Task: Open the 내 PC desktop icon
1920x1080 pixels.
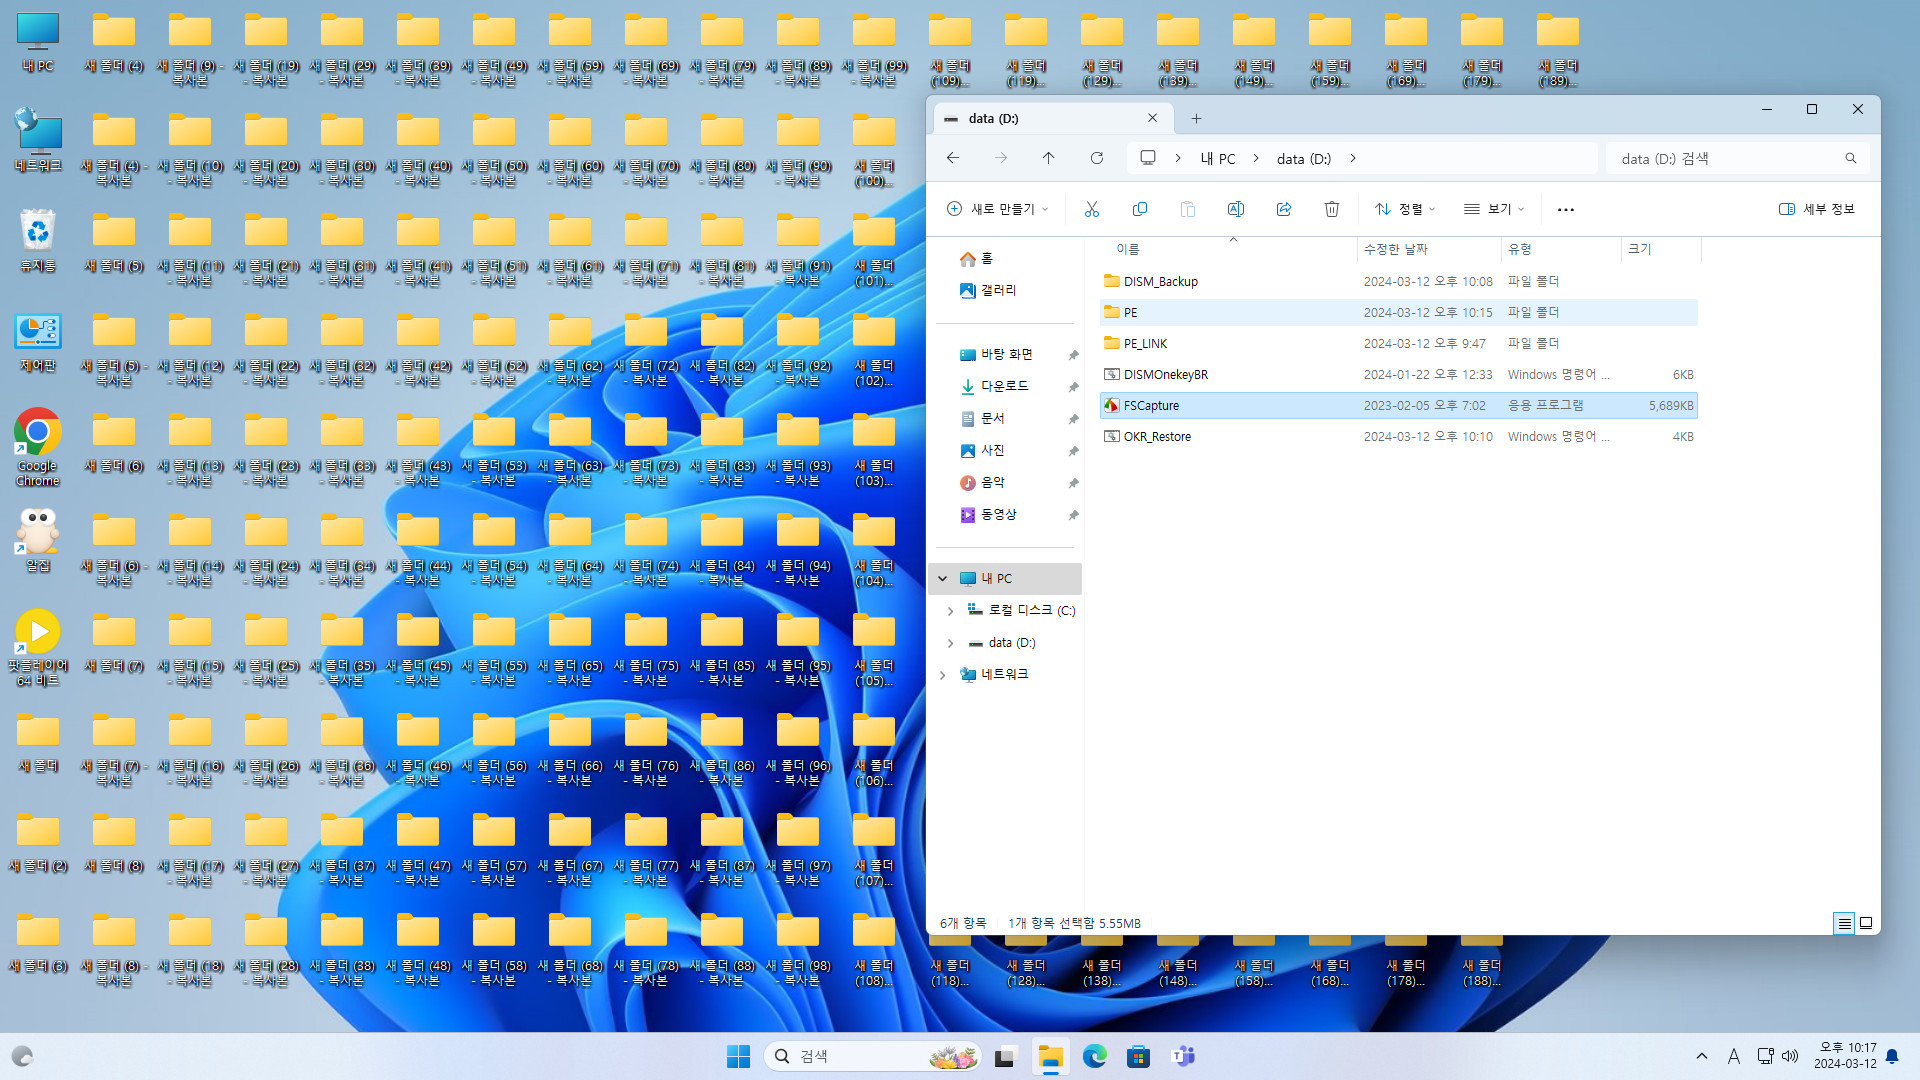Action: tap(38, 42)
